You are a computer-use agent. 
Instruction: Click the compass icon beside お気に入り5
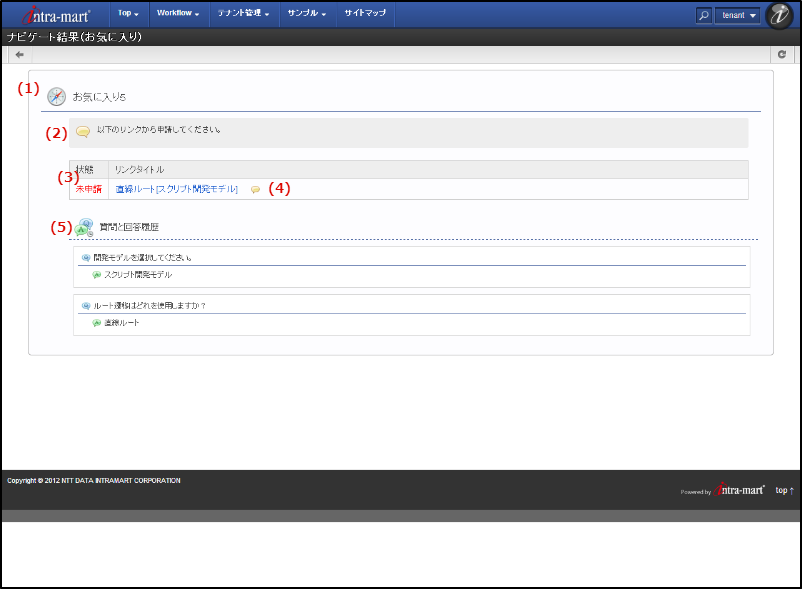(56, 97)
